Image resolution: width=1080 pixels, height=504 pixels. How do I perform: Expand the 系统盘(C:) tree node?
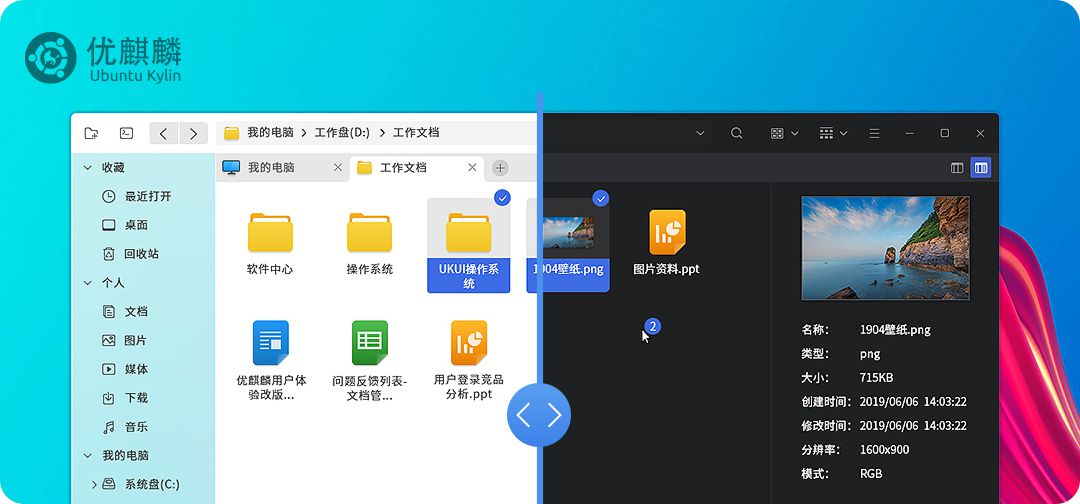94,485
